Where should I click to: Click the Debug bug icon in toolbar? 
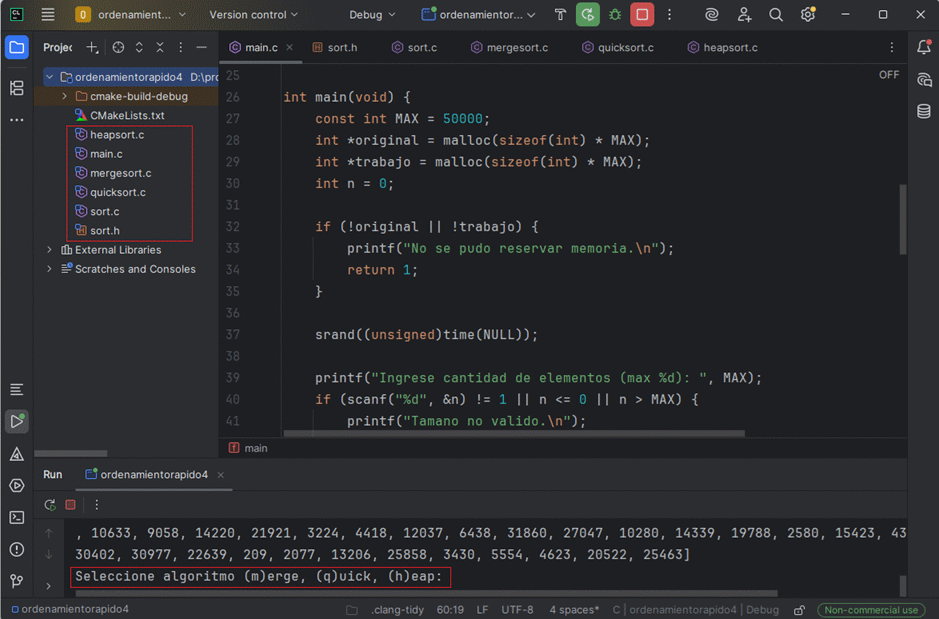coord(615,15)
